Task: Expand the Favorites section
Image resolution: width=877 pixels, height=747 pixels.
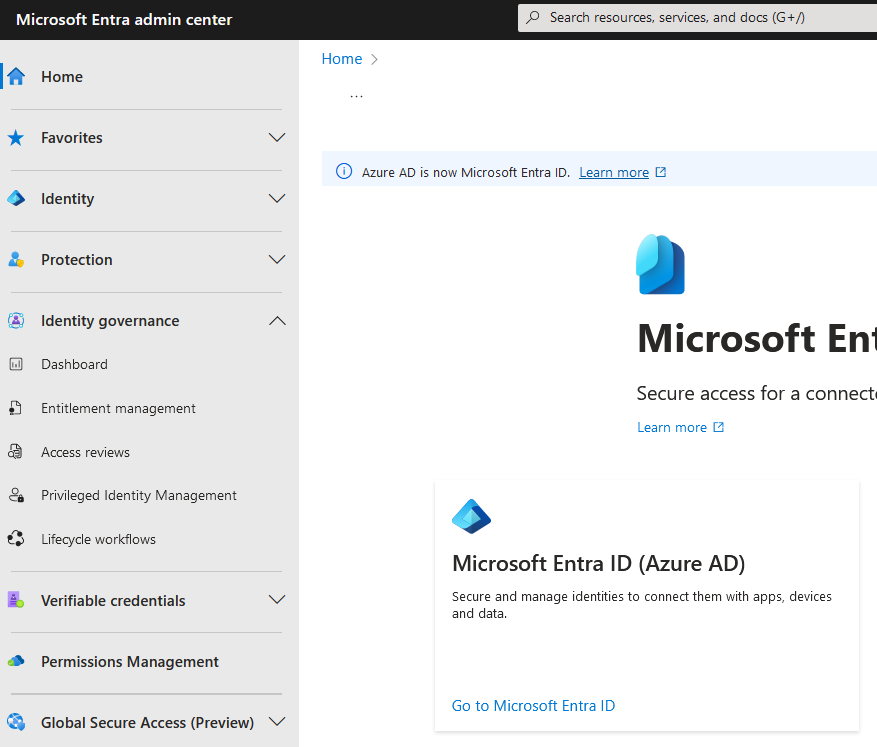Action: click(276, 137)
